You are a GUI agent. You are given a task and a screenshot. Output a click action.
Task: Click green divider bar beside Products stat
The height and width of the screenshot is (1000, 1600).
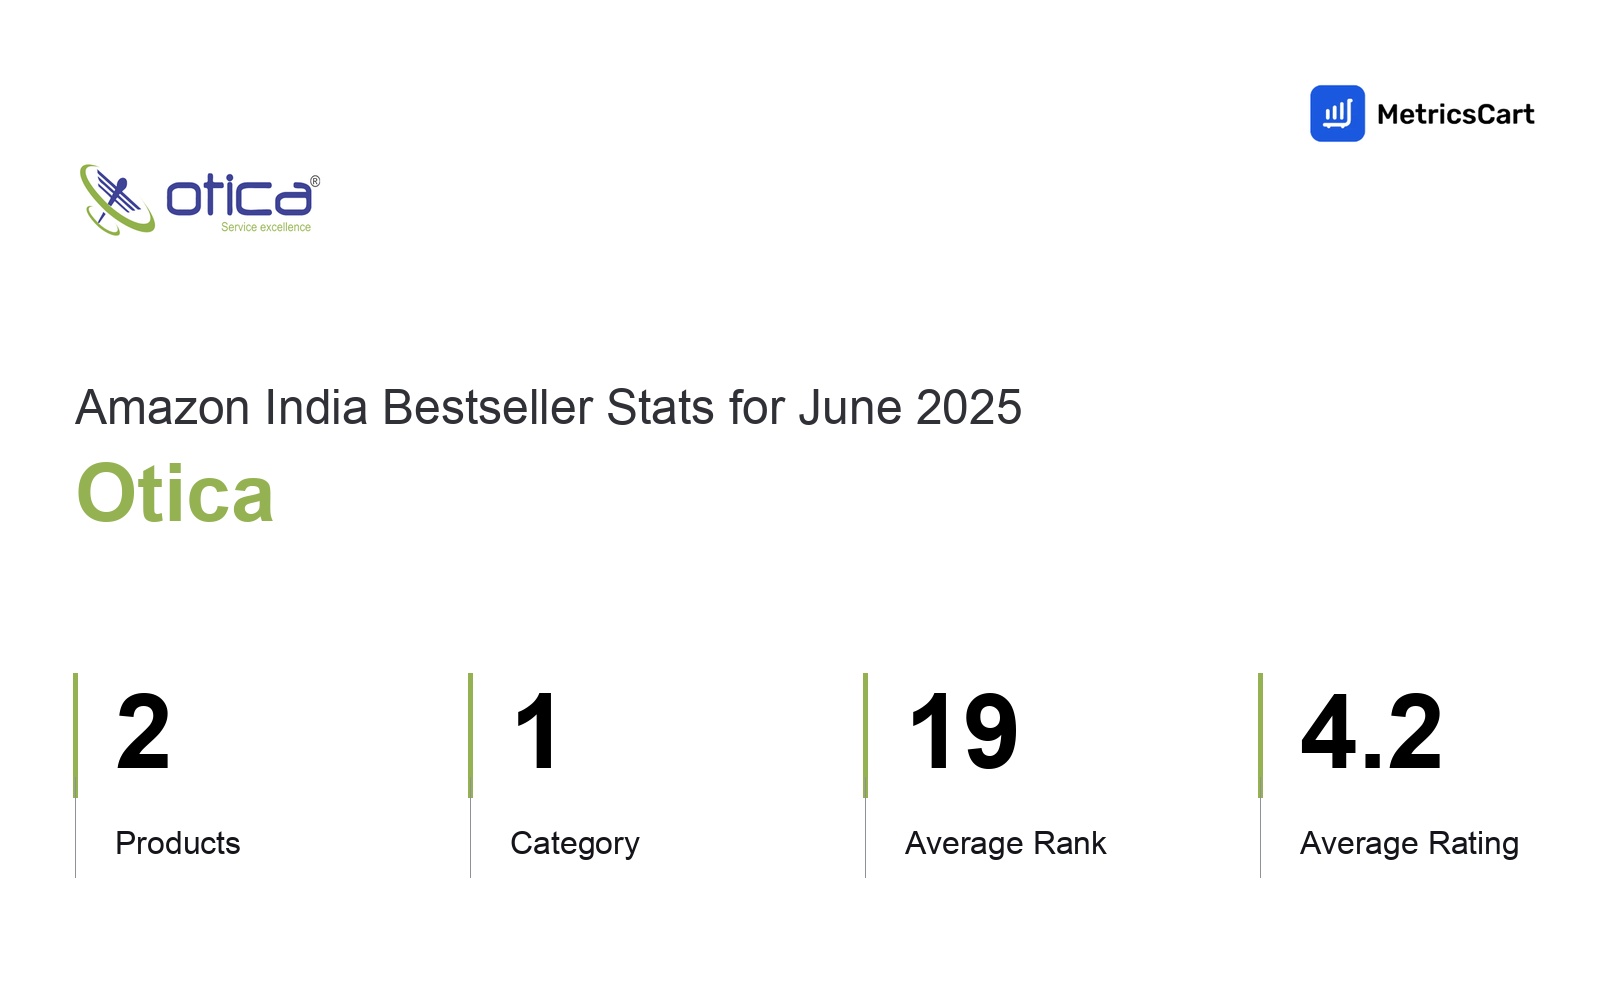75,735
